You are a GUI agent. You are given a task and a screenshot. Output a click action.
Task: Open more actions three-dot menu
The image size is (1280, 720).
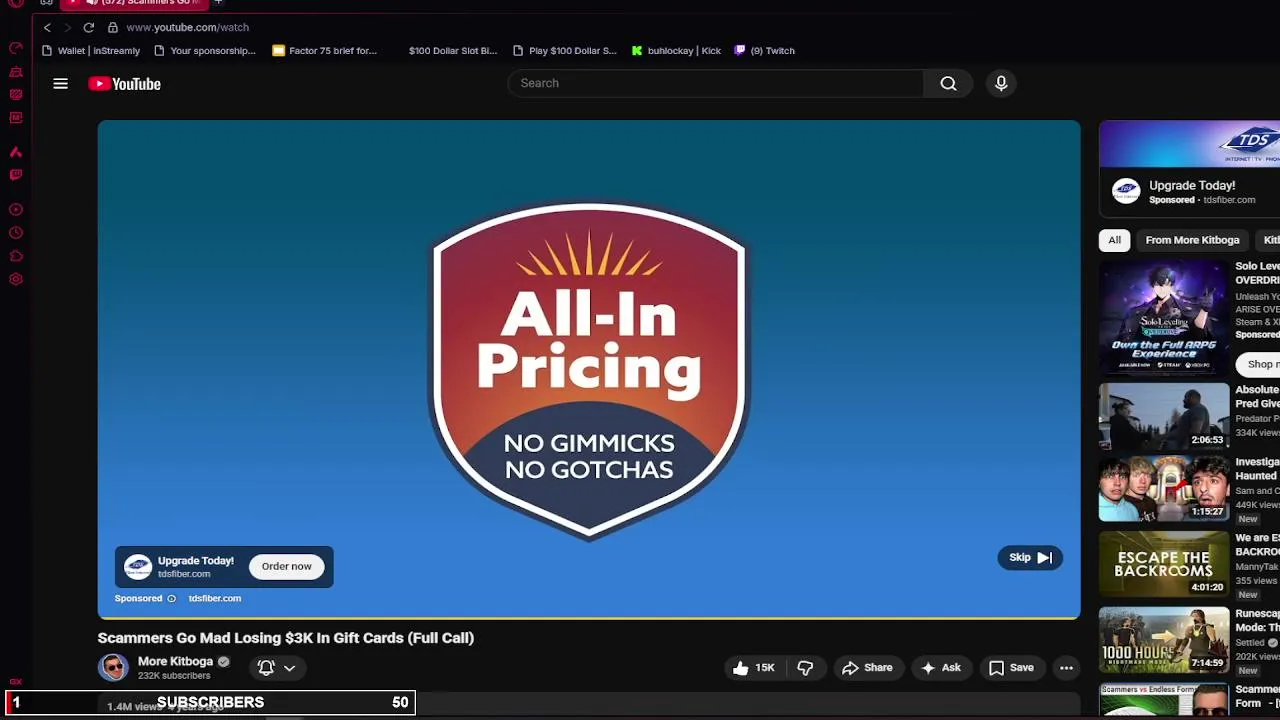point(1066,668)
